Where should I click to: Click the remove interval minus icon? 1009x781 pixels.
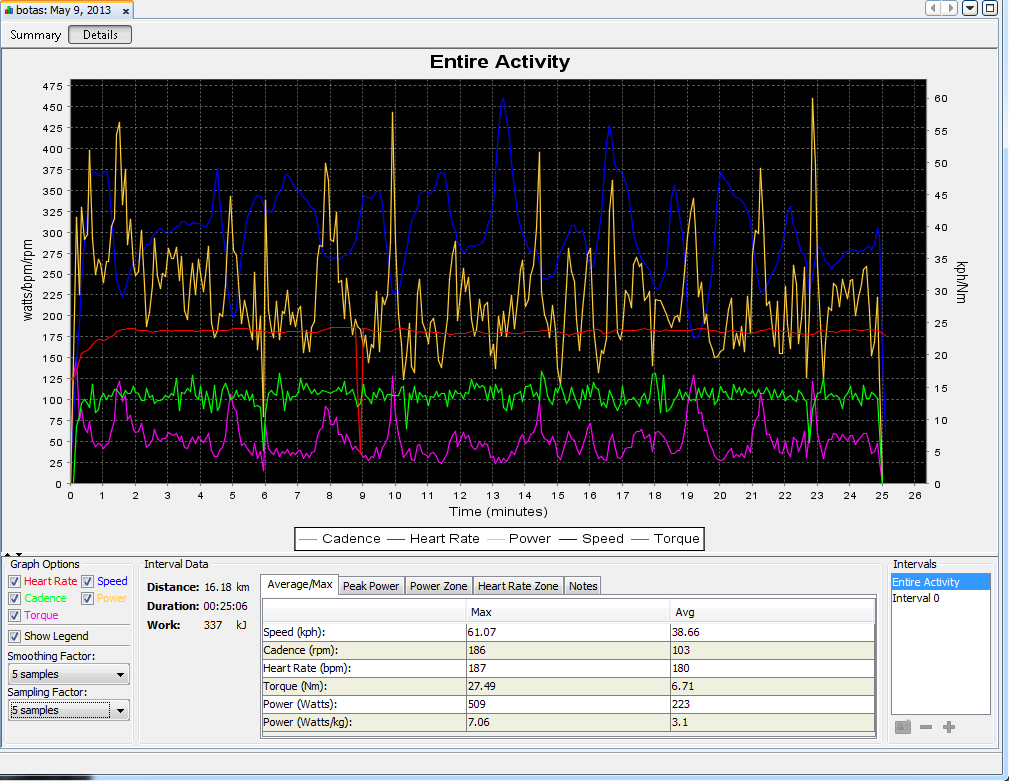click(x=926, y=727)
